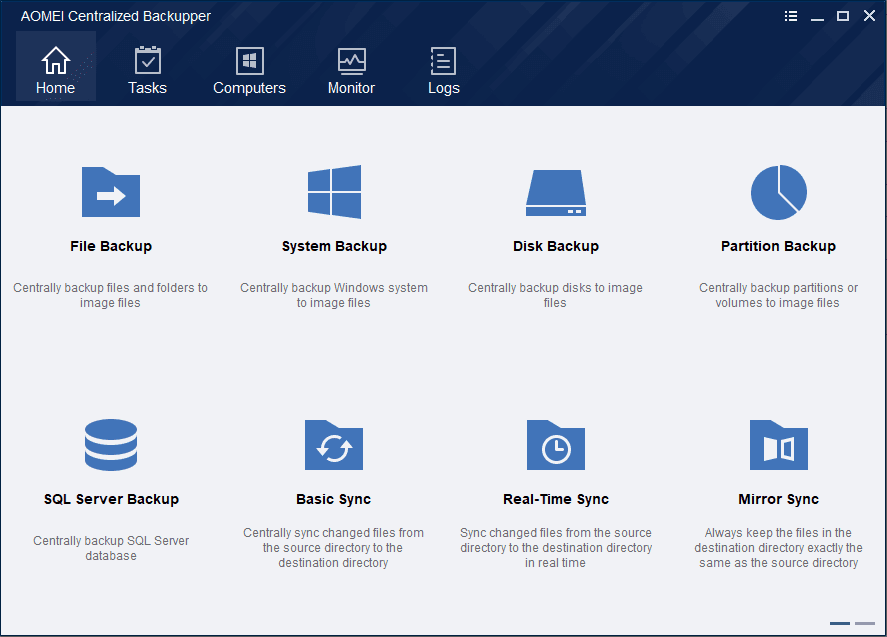
Task: Select Real-Time Sync
Action: point(555,445)
